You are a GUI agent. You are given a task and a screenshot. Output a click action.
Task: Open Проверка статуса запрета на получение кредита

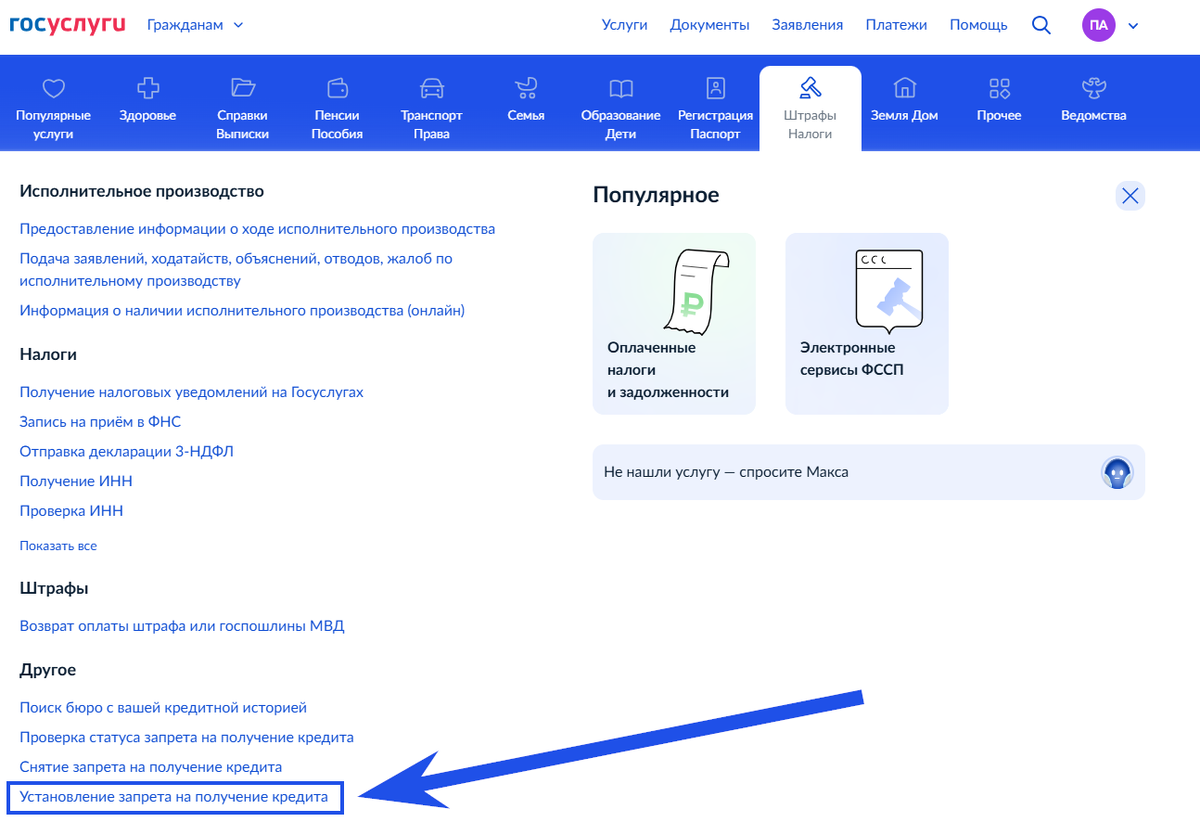187,737
